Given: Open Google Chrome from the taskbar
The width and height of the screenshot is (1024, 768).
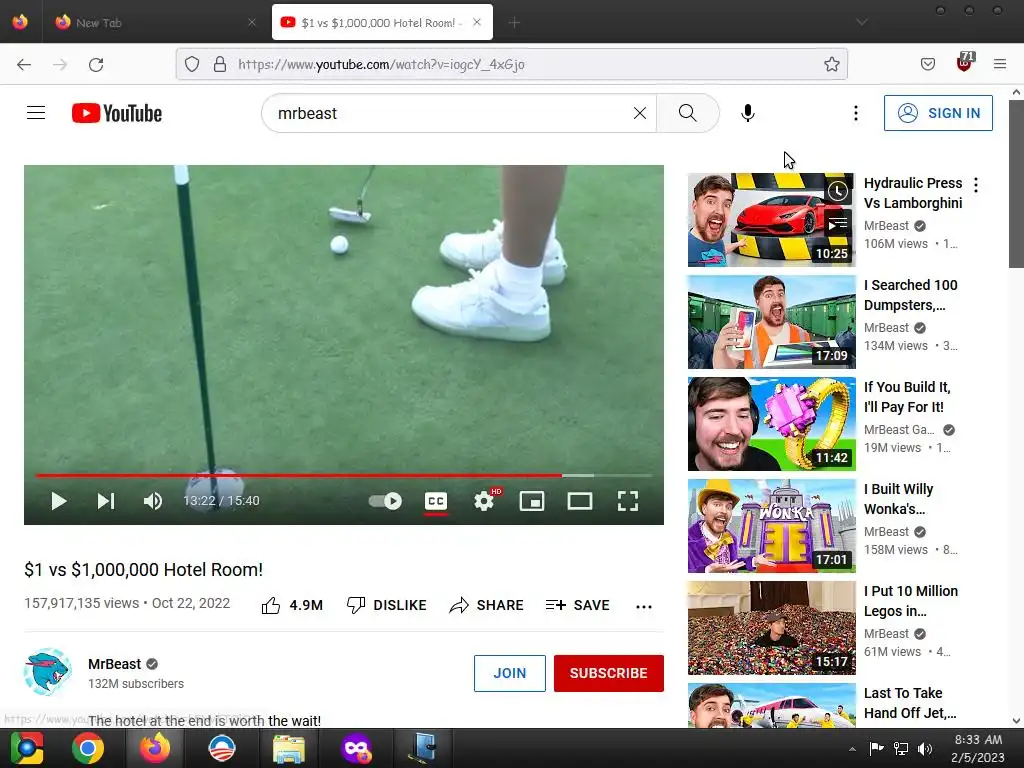Looking at the screenshot, I should click(x=88, y=748).
